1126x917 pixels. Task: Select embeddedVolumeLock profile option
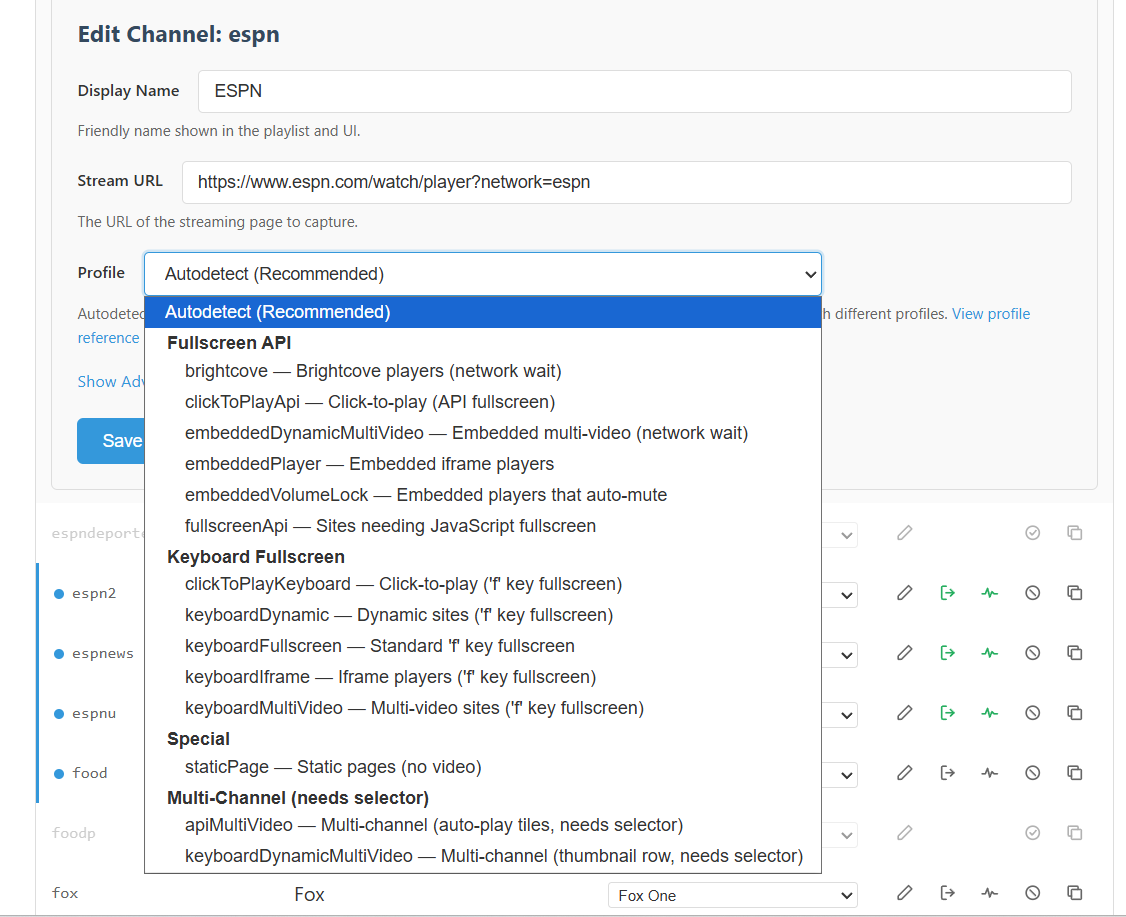click(483, 495)
